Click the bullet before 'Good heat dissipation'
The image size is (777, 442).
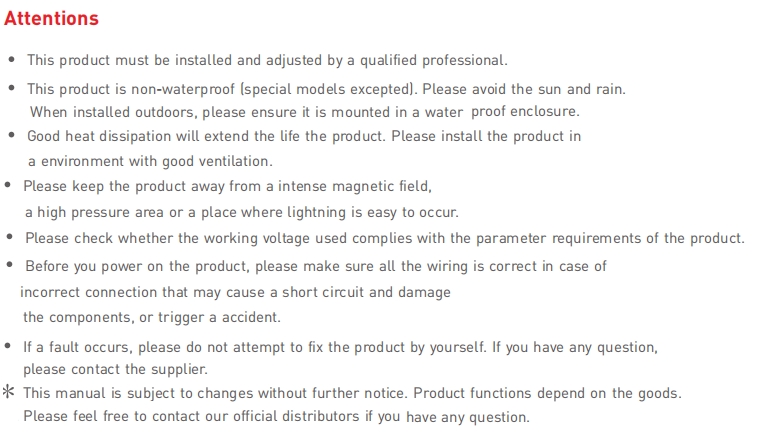pos(12,135)
